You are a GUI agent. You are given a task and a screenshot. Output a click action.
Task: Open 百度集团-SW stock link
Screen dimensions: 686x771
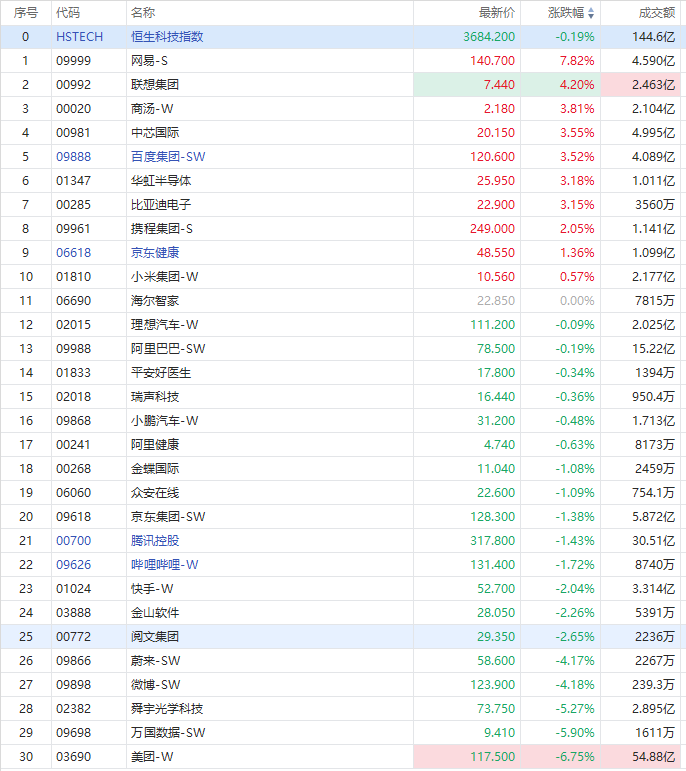click(x=168, y=157)
